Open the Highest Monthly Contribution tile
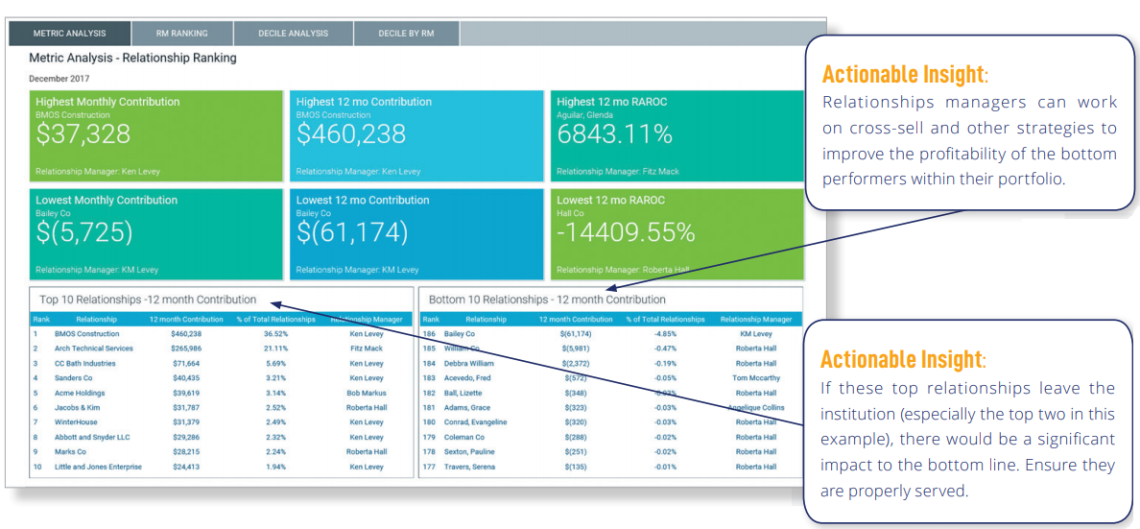The image size is (1140, 529). point(156,136)
